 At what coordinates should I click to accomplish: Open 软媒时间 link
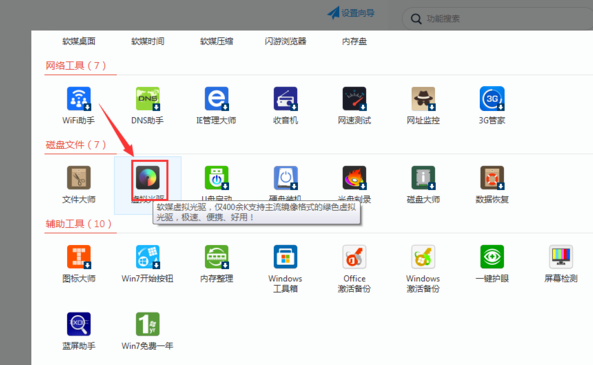tap(147, 41)
